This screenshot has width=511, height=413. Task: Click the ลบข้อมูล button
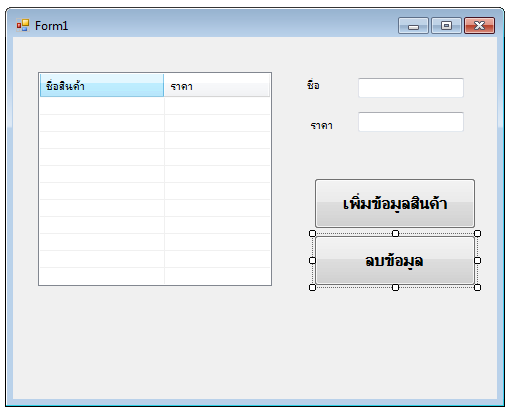(x=395, y=260)
